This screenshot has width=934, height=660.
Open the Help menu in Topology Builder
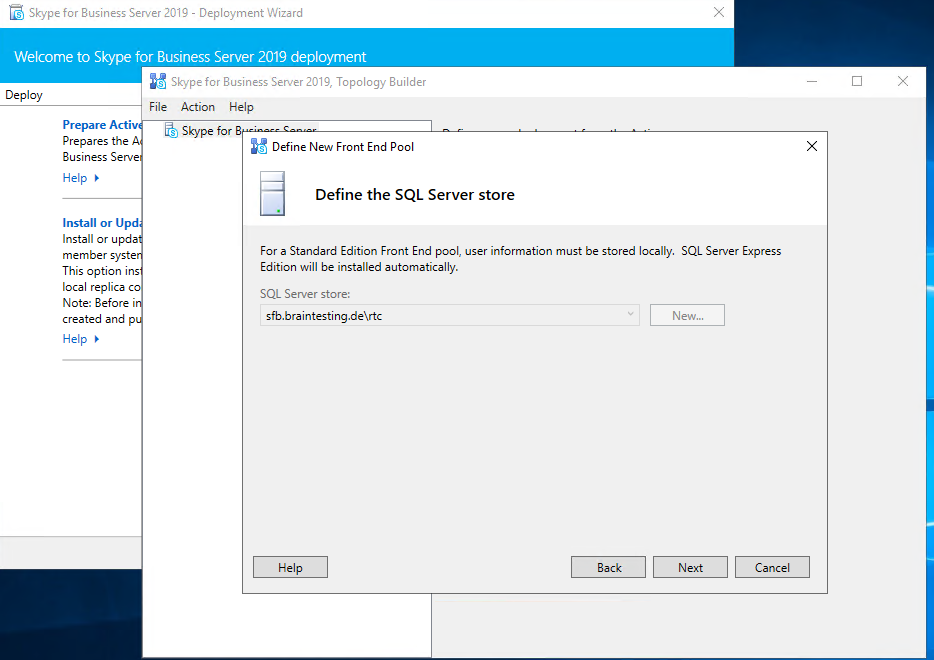(241, 107)
